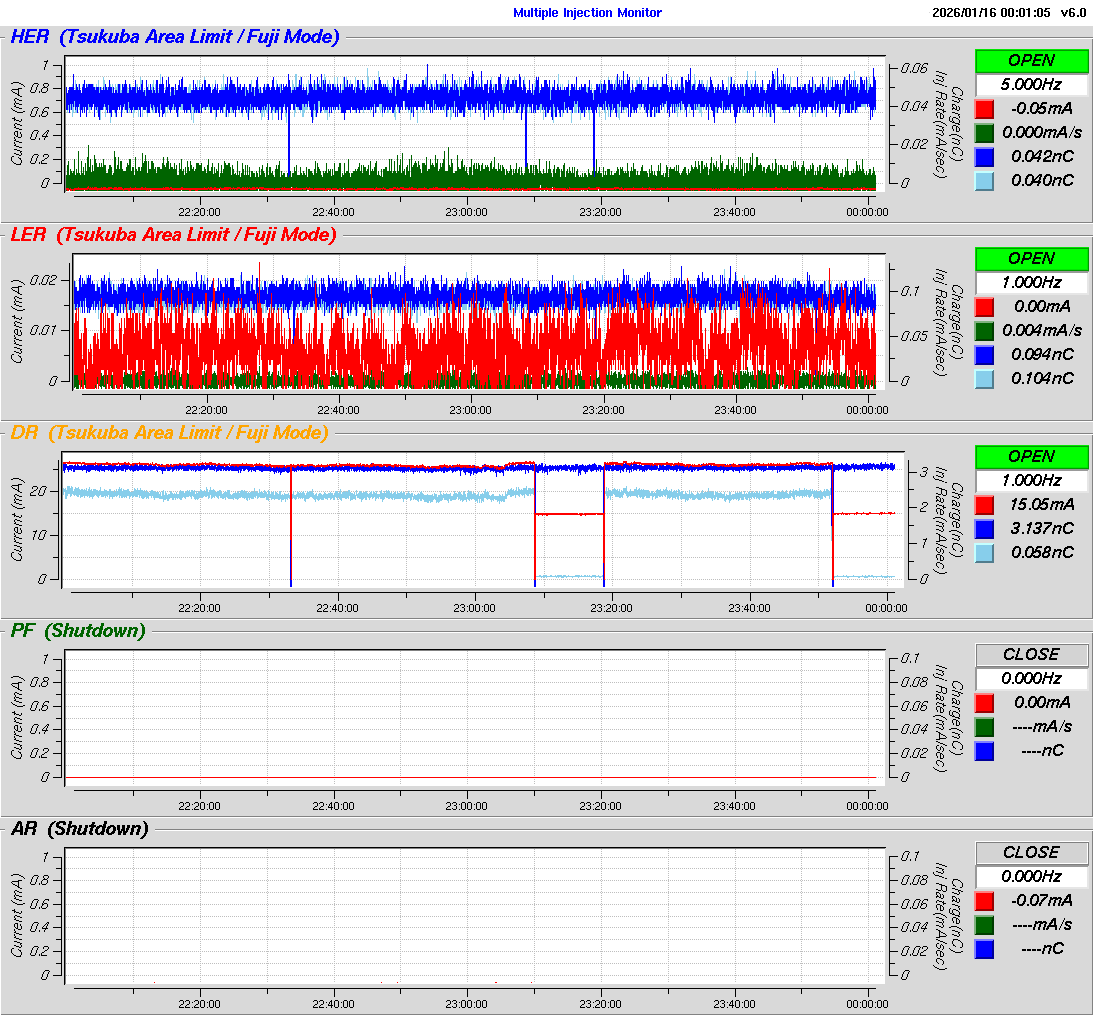Image resolution: width=1093 pixels, height=1015 pixels.
Task: Click HER green swatch beside 0.000mA/s
Action: point(984,133)
